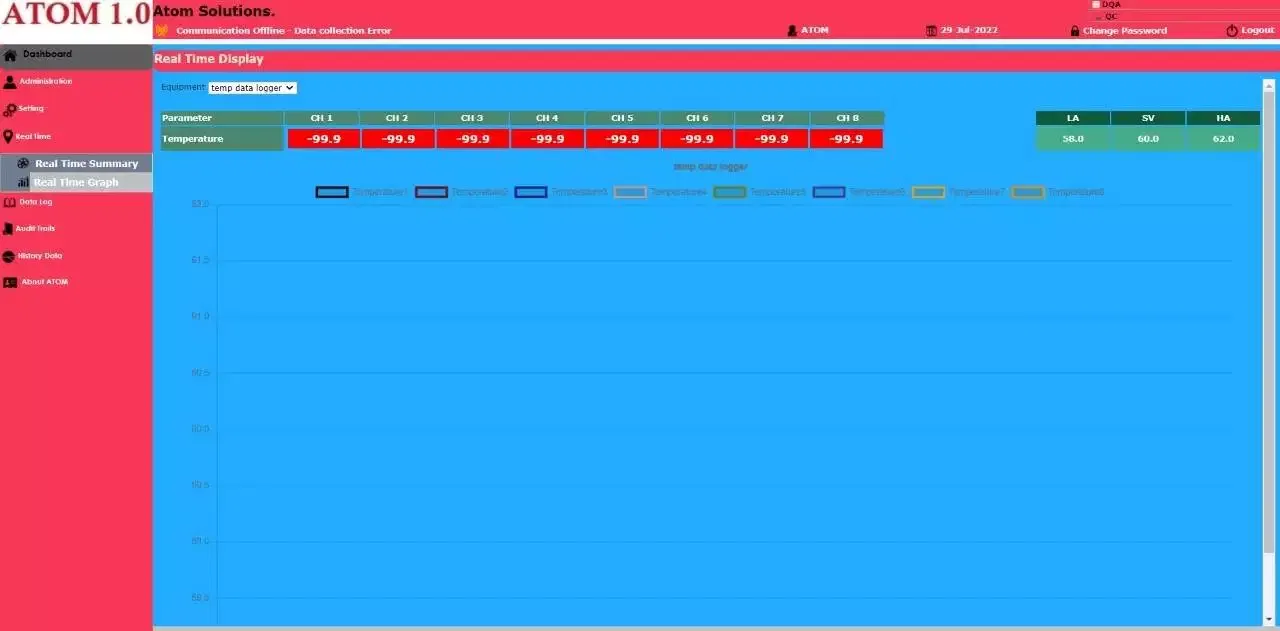Image resolution: width=1280 pixels, height=631 pixels.
Task: Click the About ATOM icon
Action: 10,282
